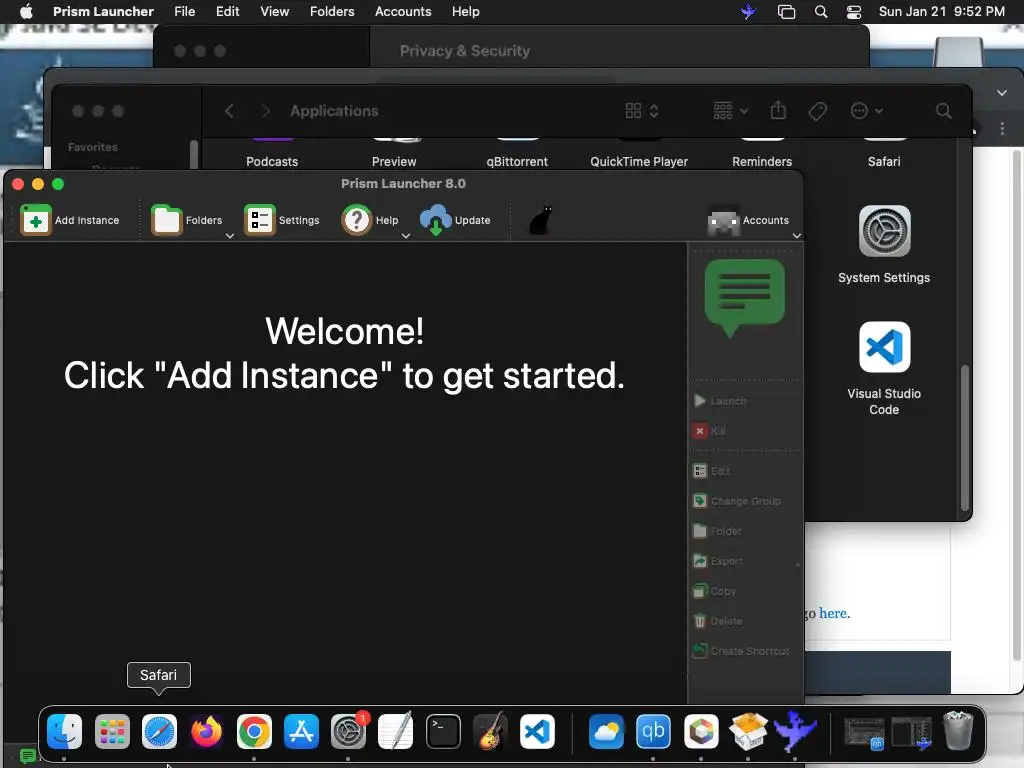Open Spotlight search in menu bar
Image resolution: width=1024 pixels, height=768 pixels.
821,11
